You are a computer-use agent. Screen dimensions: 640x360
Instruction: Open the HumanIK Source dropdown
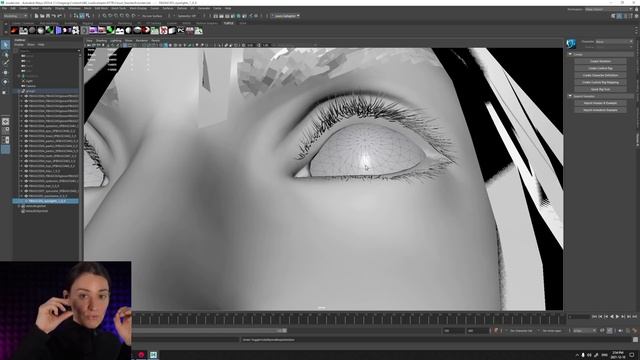[x=614, y=47]
